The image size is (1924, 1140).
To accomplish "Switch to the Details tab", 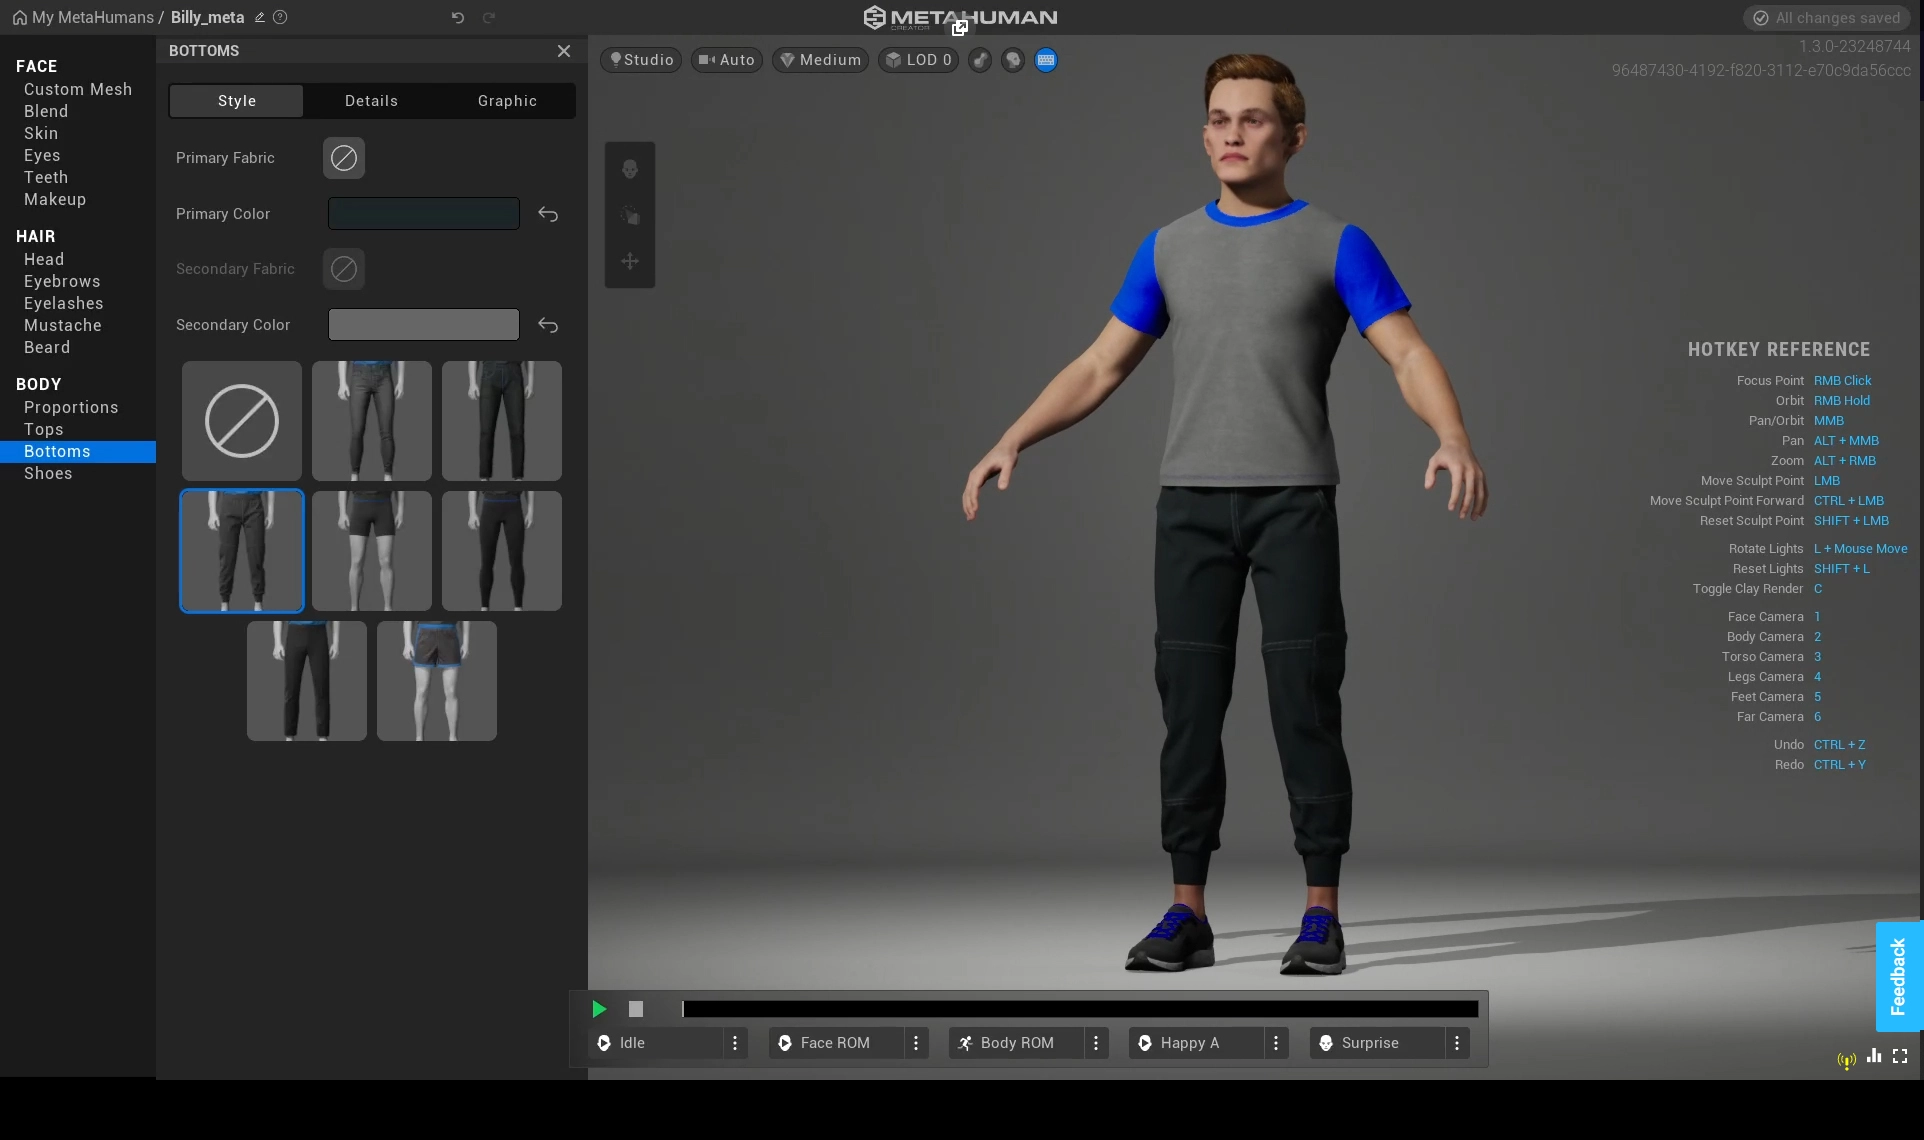I will coord(371,101).
